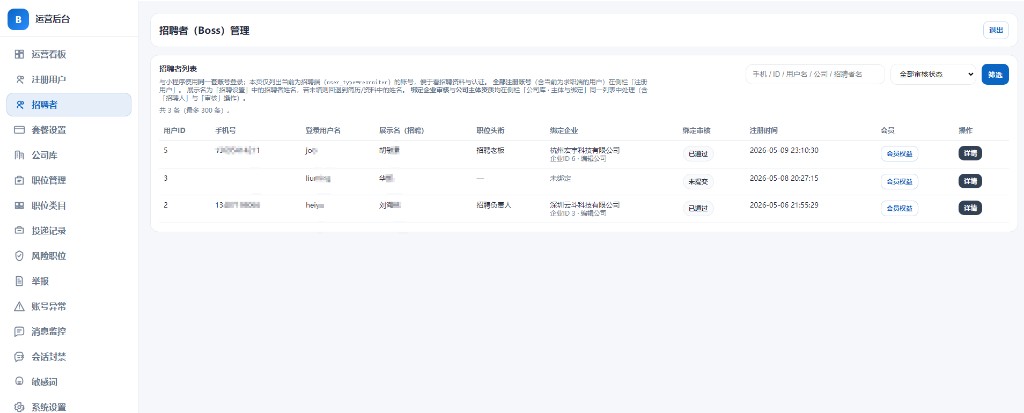Click the 未提交 status badge

point(697,181)
